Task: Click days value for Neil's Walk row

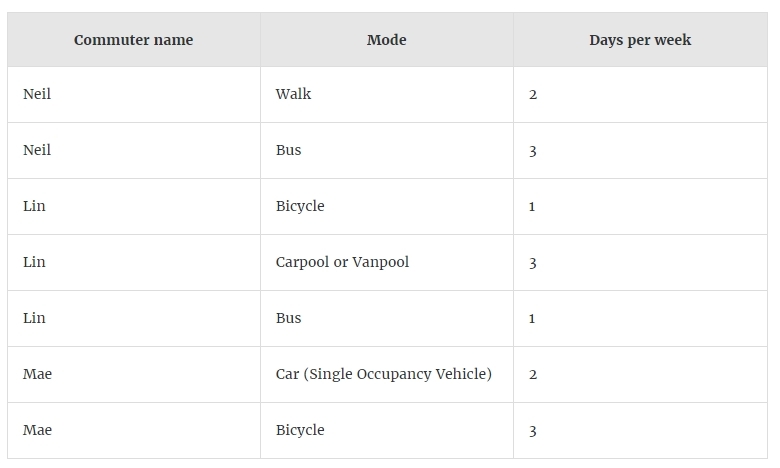Action: [640, 94]
